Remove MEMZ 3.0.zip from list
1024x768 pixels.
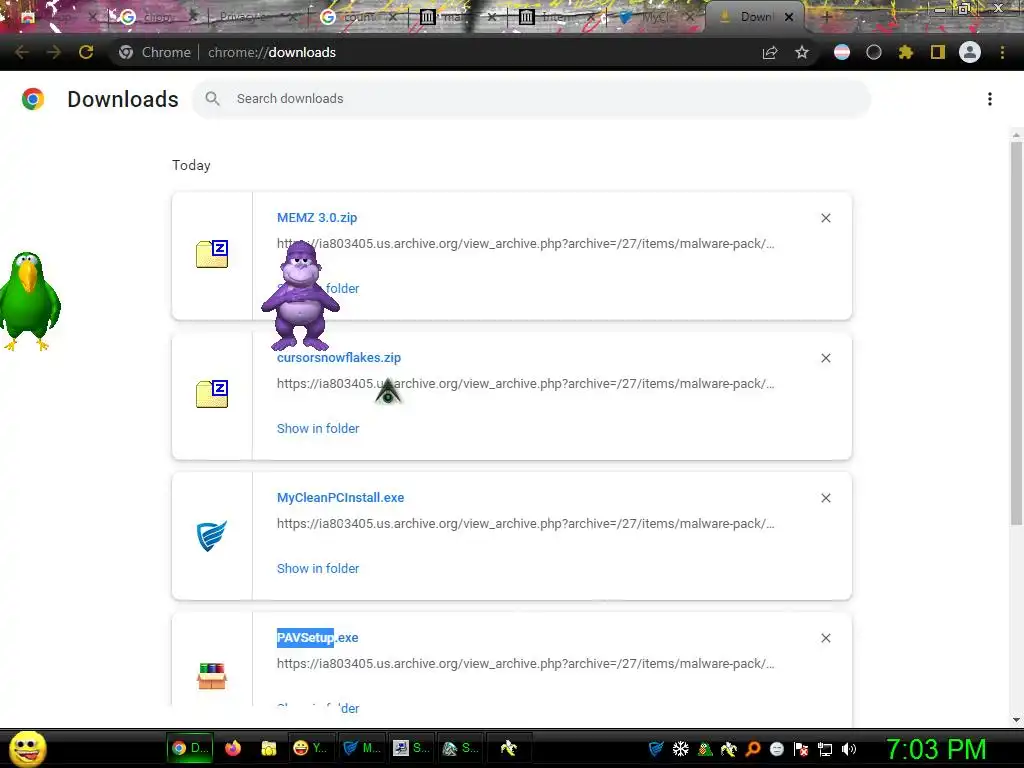pos(826,218)
